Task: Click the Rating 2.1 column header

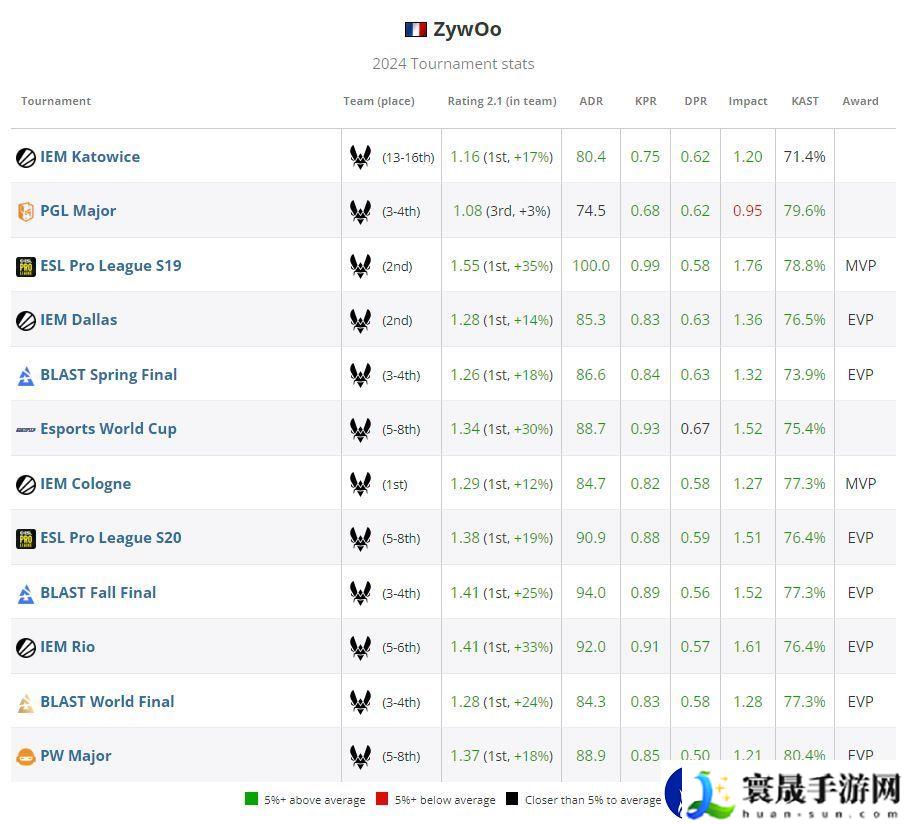Action: [x=501, y=101]
